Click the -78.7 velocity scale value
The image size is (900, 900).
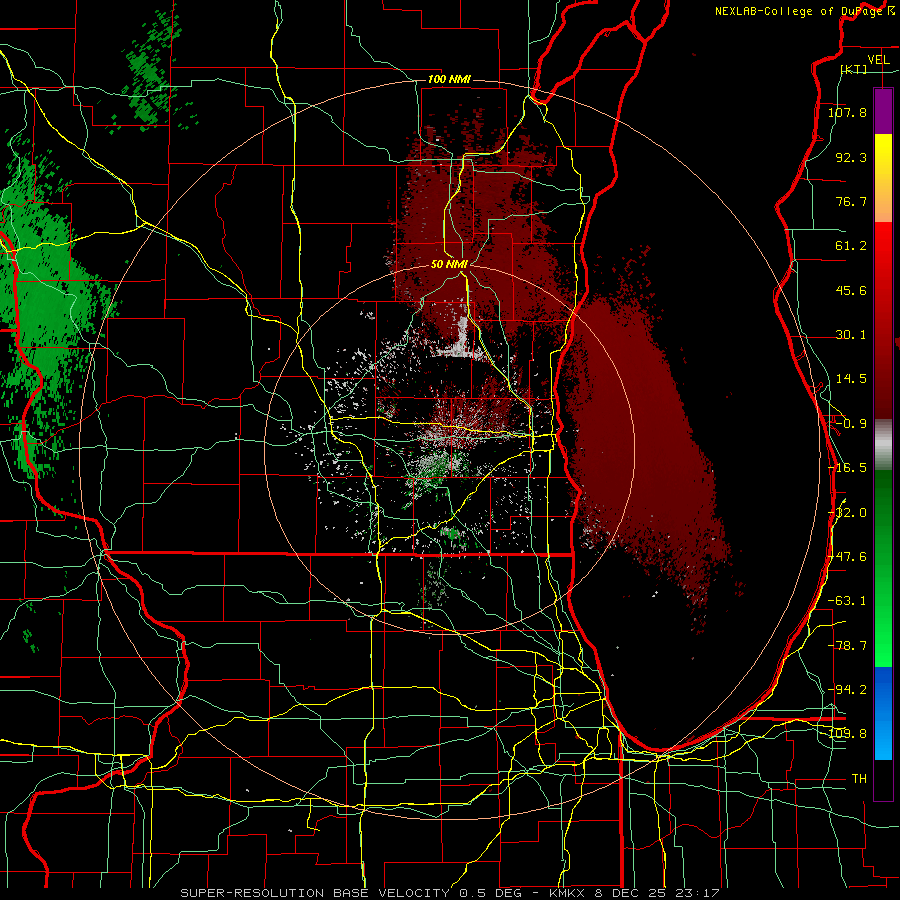[x=848, y=646]
